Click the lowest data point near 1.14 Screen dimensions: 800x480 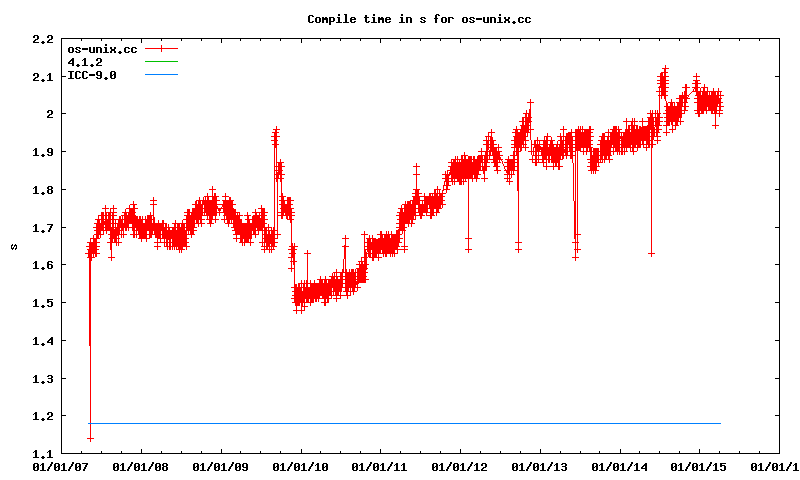(x=90, y=438)
